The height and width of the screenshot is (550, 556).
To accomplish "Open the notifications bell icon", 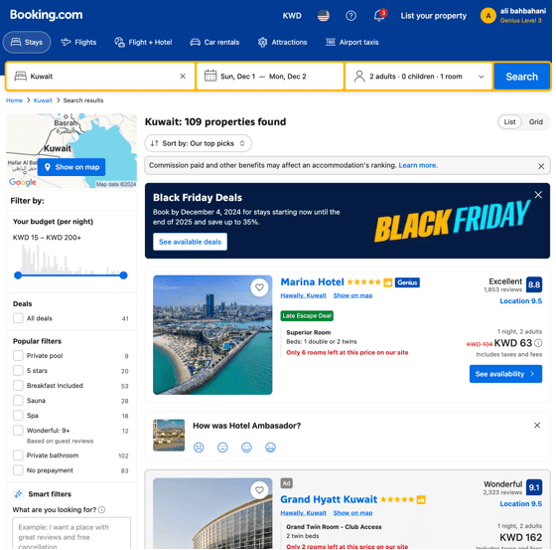I will (379, 16).
